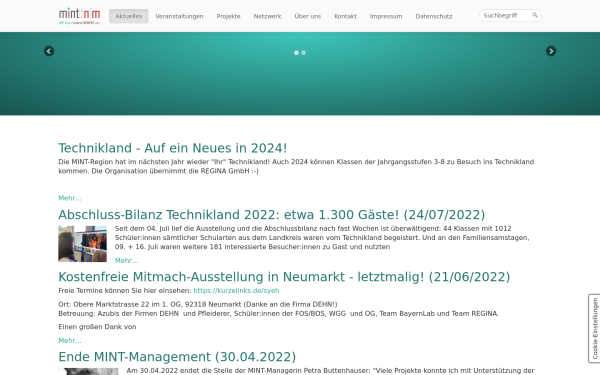The width and height of the screenshot is (600, 375).
Task: Open the Veranstaltungen menu item
Action: tap(179, 16)
